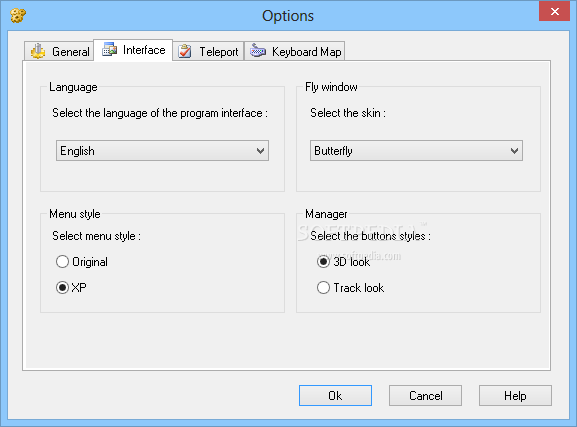Confirm settings with the Ok button
Viewport: 577px width, 427px height.
tap(335, 396)
